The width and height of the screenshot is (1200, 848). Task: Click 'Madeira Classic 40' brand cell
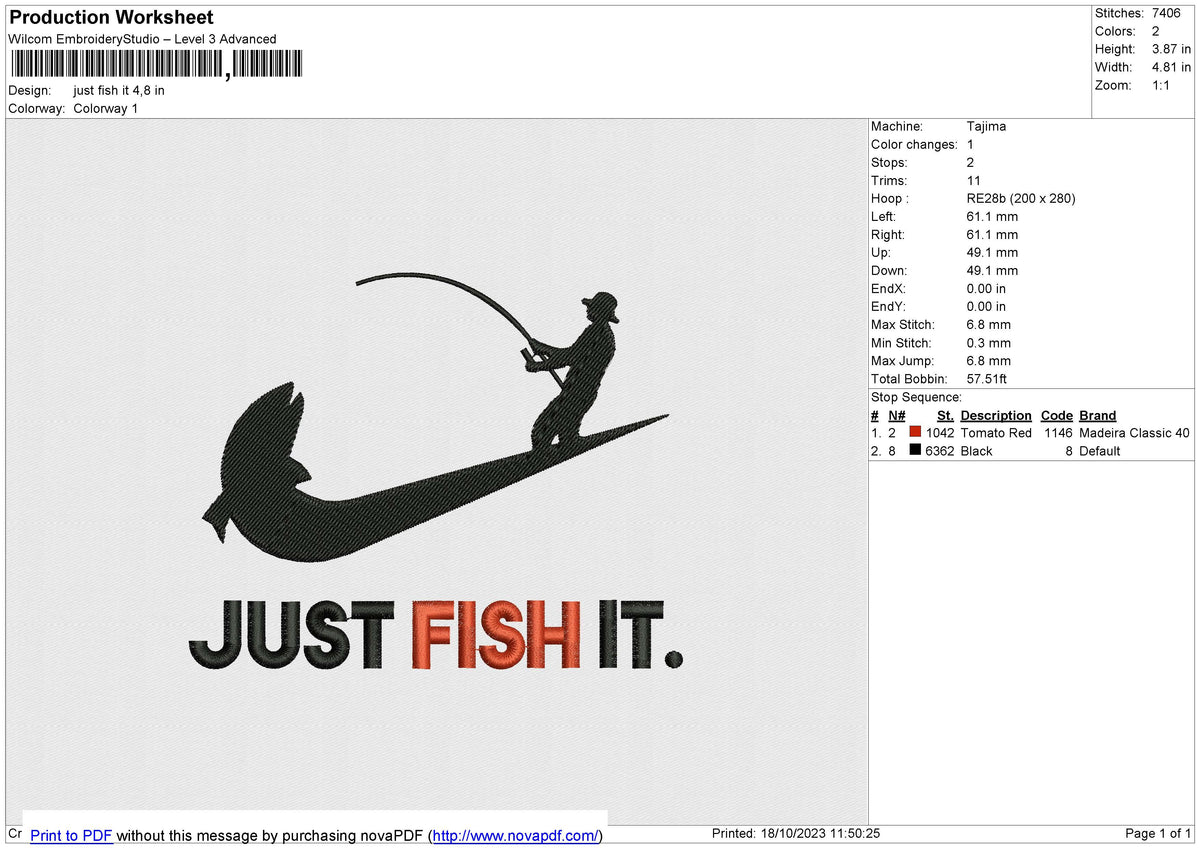point(1135,433)
